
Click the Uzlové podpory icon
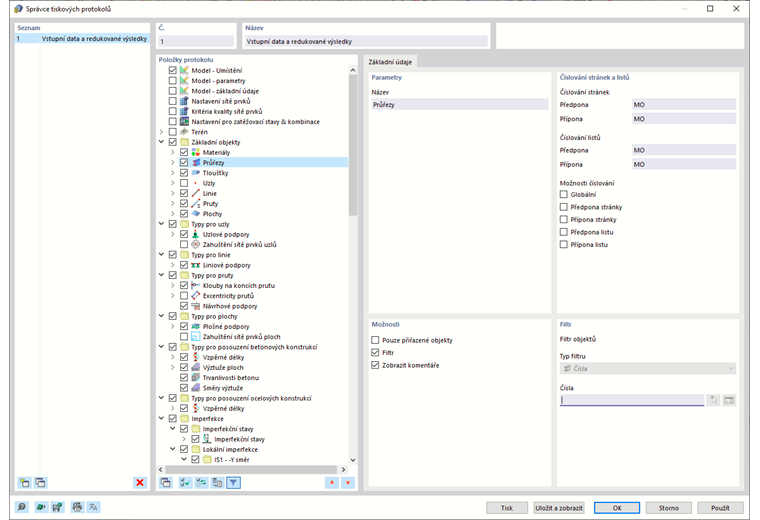coord(195,234)
